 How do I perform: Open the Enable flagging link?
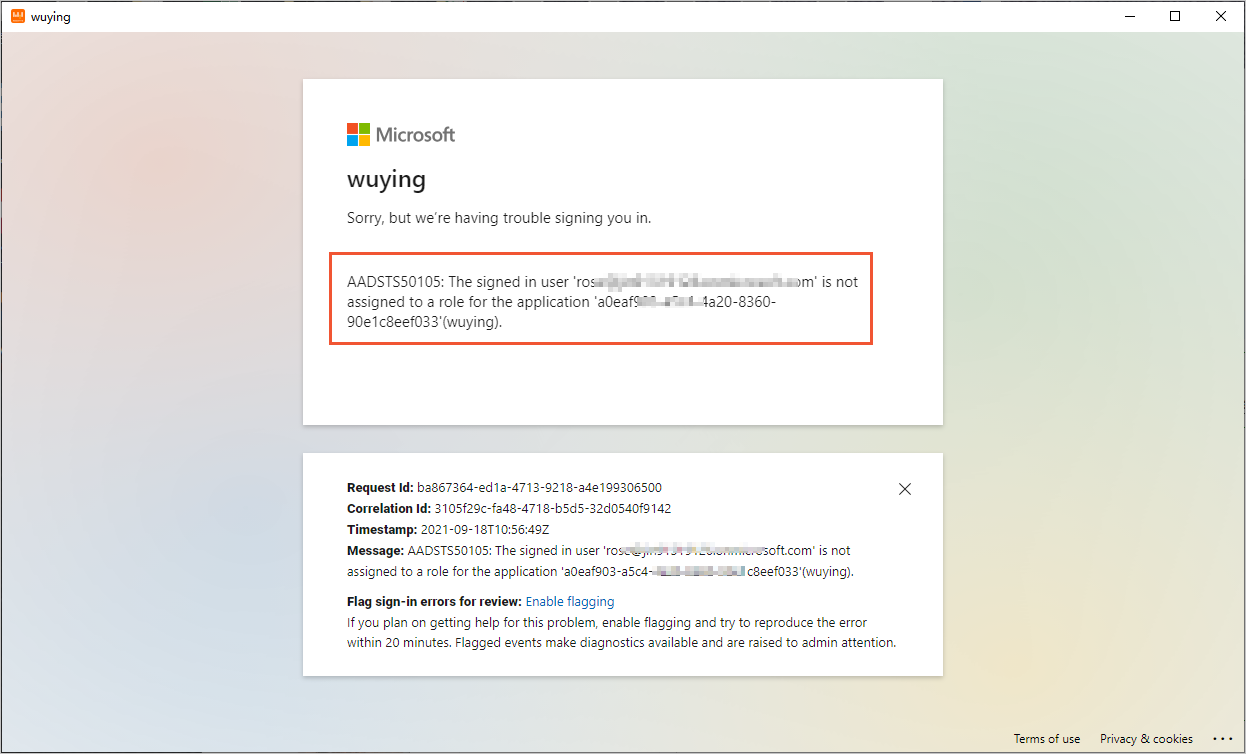pos(570,602)
